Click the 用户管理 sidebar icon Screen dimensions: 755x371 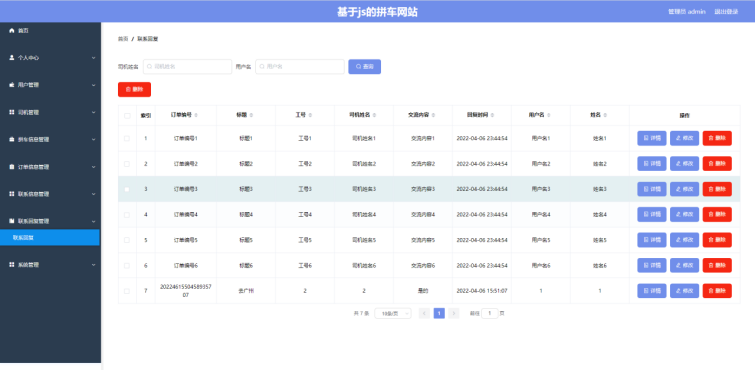pyautogui.click(x=12, y=85)
